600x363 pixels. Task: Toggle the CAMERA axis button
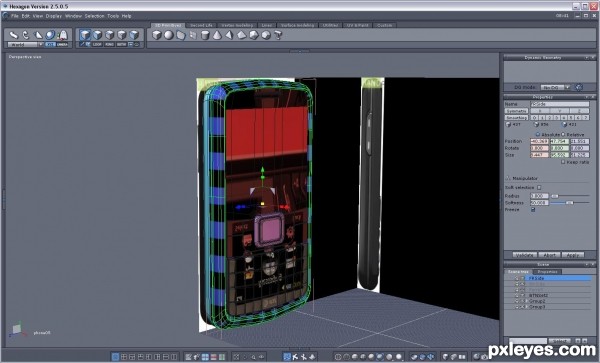point(62,44)
